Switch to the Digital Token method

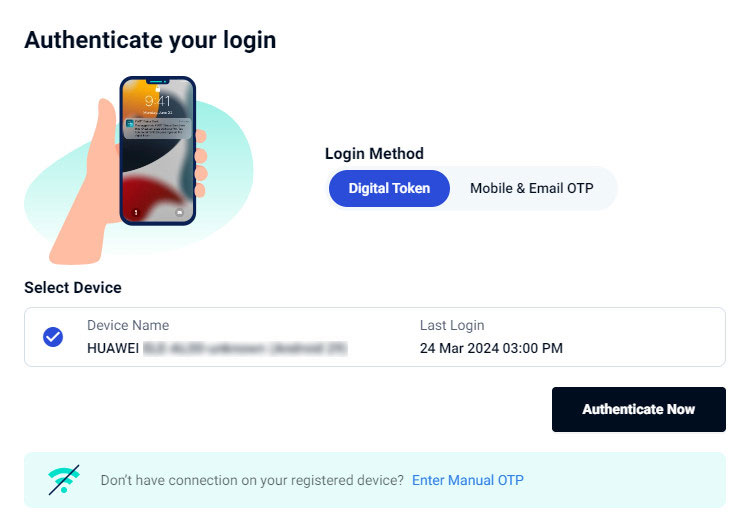pyautogui.click(x=389, y=188)
